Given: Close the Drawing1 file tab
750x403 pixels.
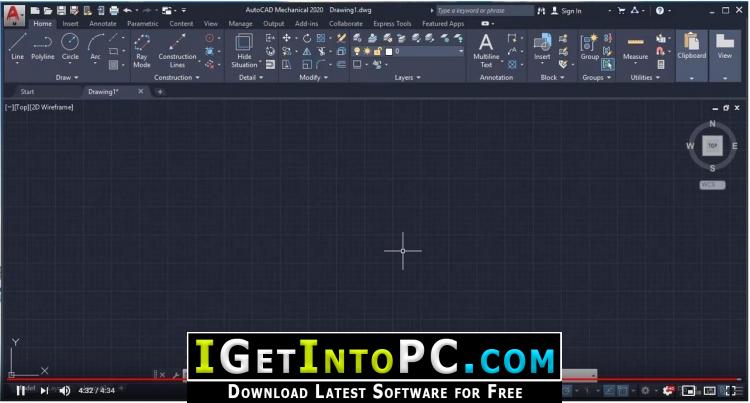Looking at the screenshot, I should tap(141, 91).
